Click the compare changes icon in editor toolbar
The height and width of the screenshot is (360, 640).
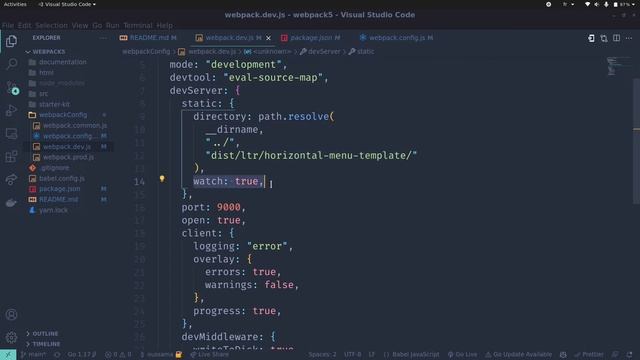pos(604,38)
